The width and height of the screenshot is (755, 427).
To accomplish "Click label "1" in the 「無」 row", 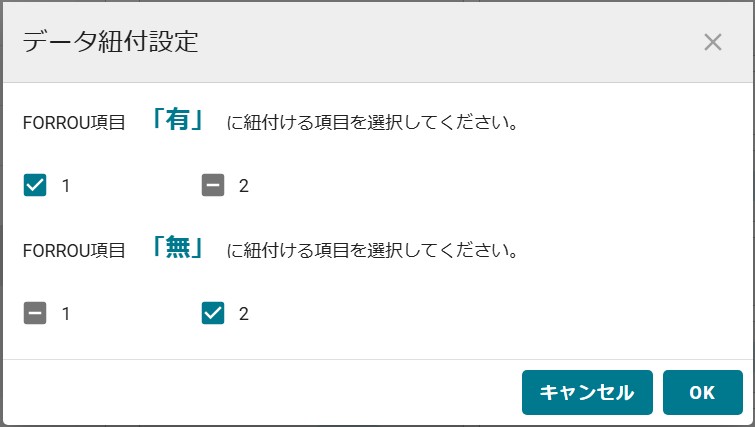I will [x=66, y=314].
